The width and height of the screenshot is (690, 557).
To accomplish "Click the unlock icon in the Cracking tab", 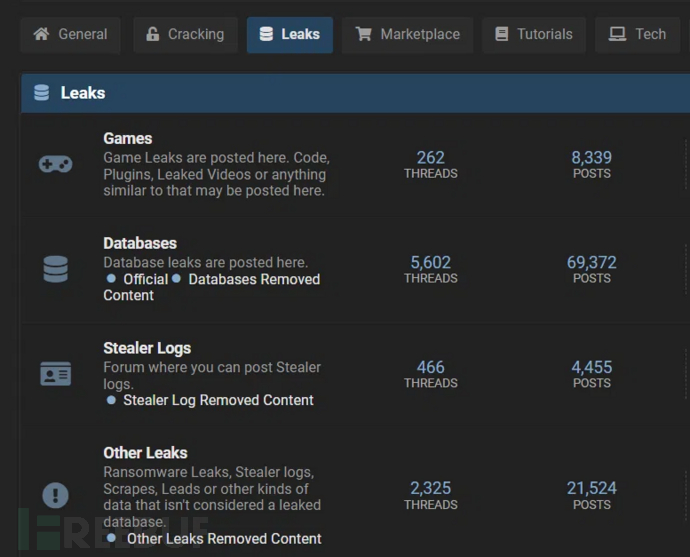I will point(153,34).
